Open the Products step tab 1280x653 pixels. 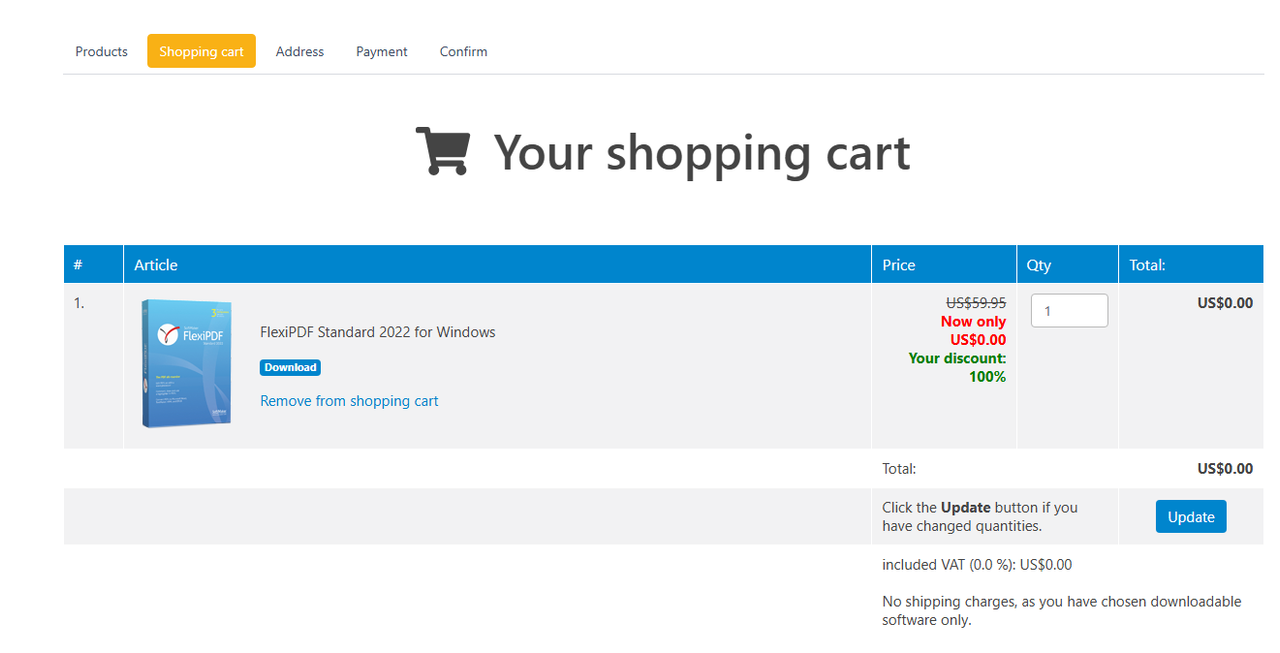101,51
